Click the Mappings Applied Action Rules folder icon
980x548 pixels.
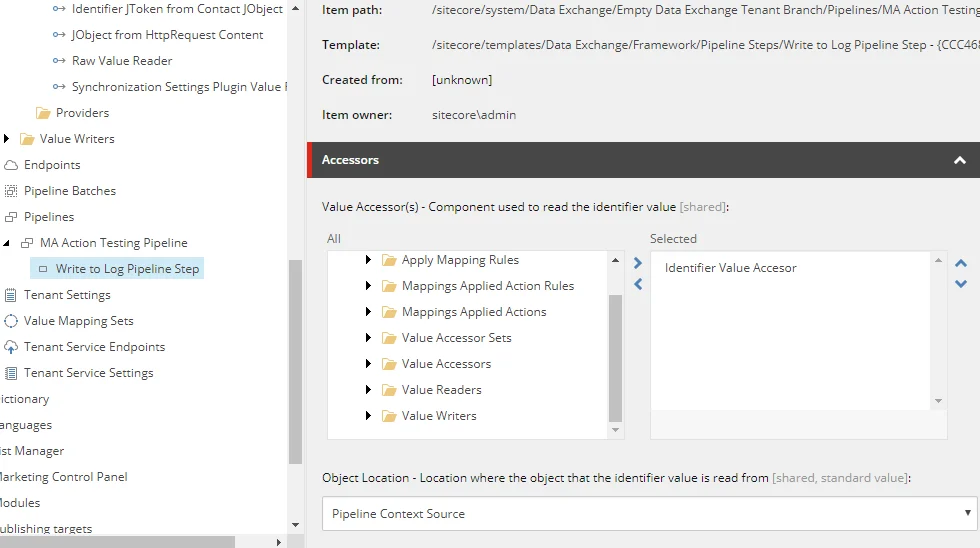click(389, 286)
